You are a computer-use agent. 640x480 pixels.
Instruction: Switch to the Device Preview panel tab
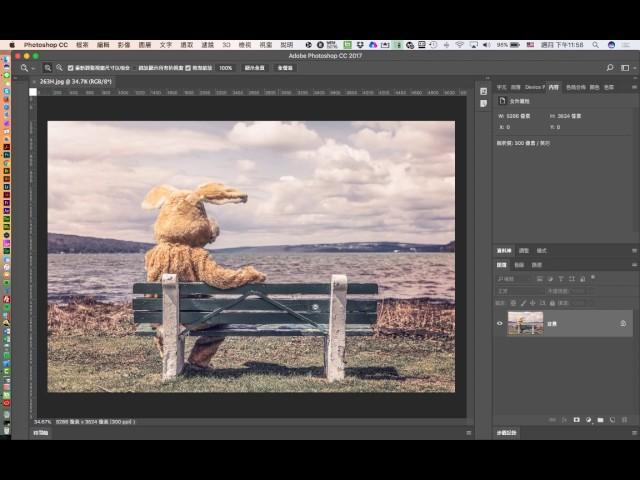coord(535,87)
